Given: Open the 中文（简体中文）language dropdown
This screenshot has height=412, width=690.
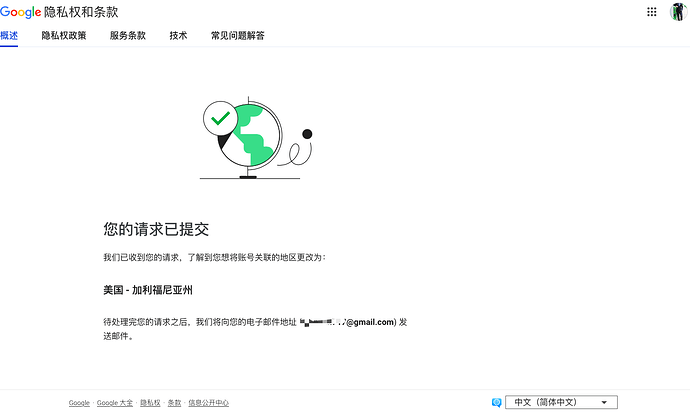Looking at the screenshot, I should point(561,402).
